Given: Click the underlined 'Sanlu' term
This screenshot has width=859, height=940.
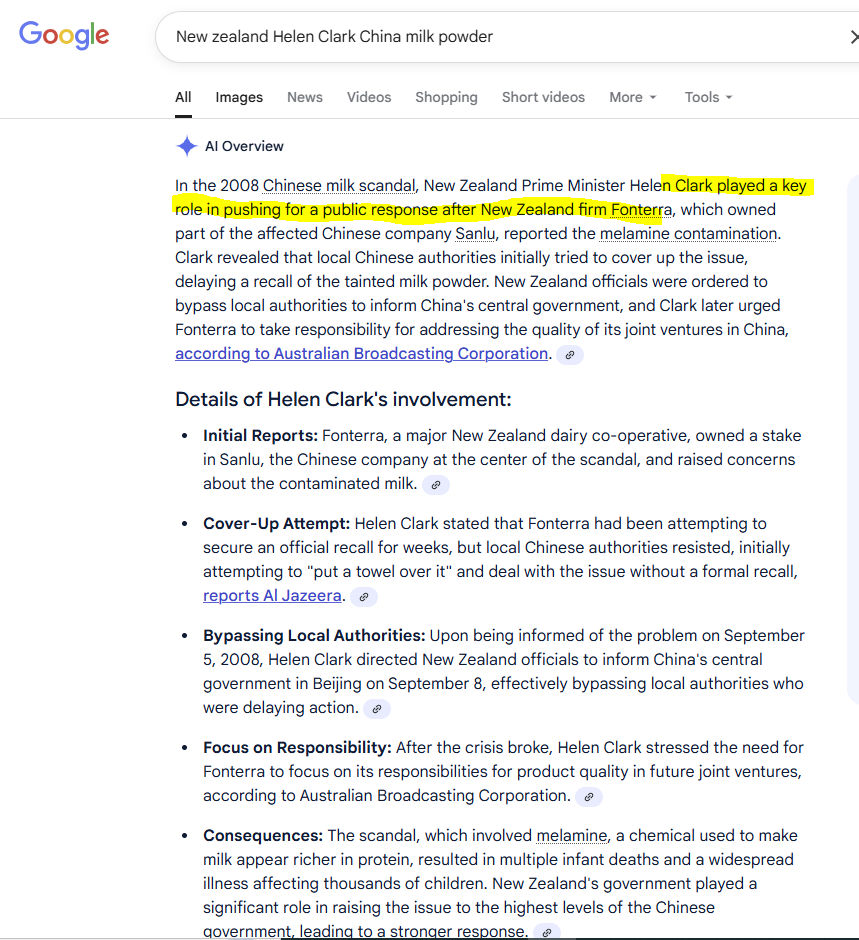Looking at the screenshot, I should coord(475,234).
